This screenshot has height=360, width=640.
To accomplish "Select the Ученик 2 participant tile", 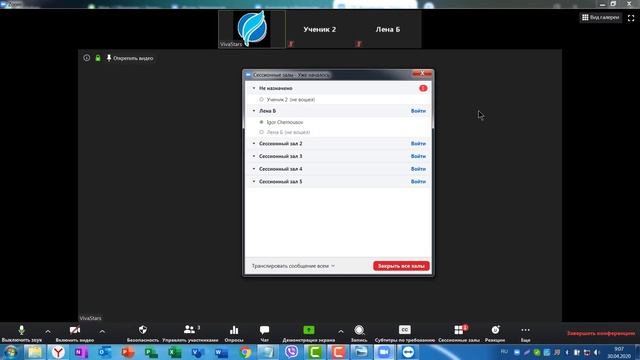I will click(320, 29).
